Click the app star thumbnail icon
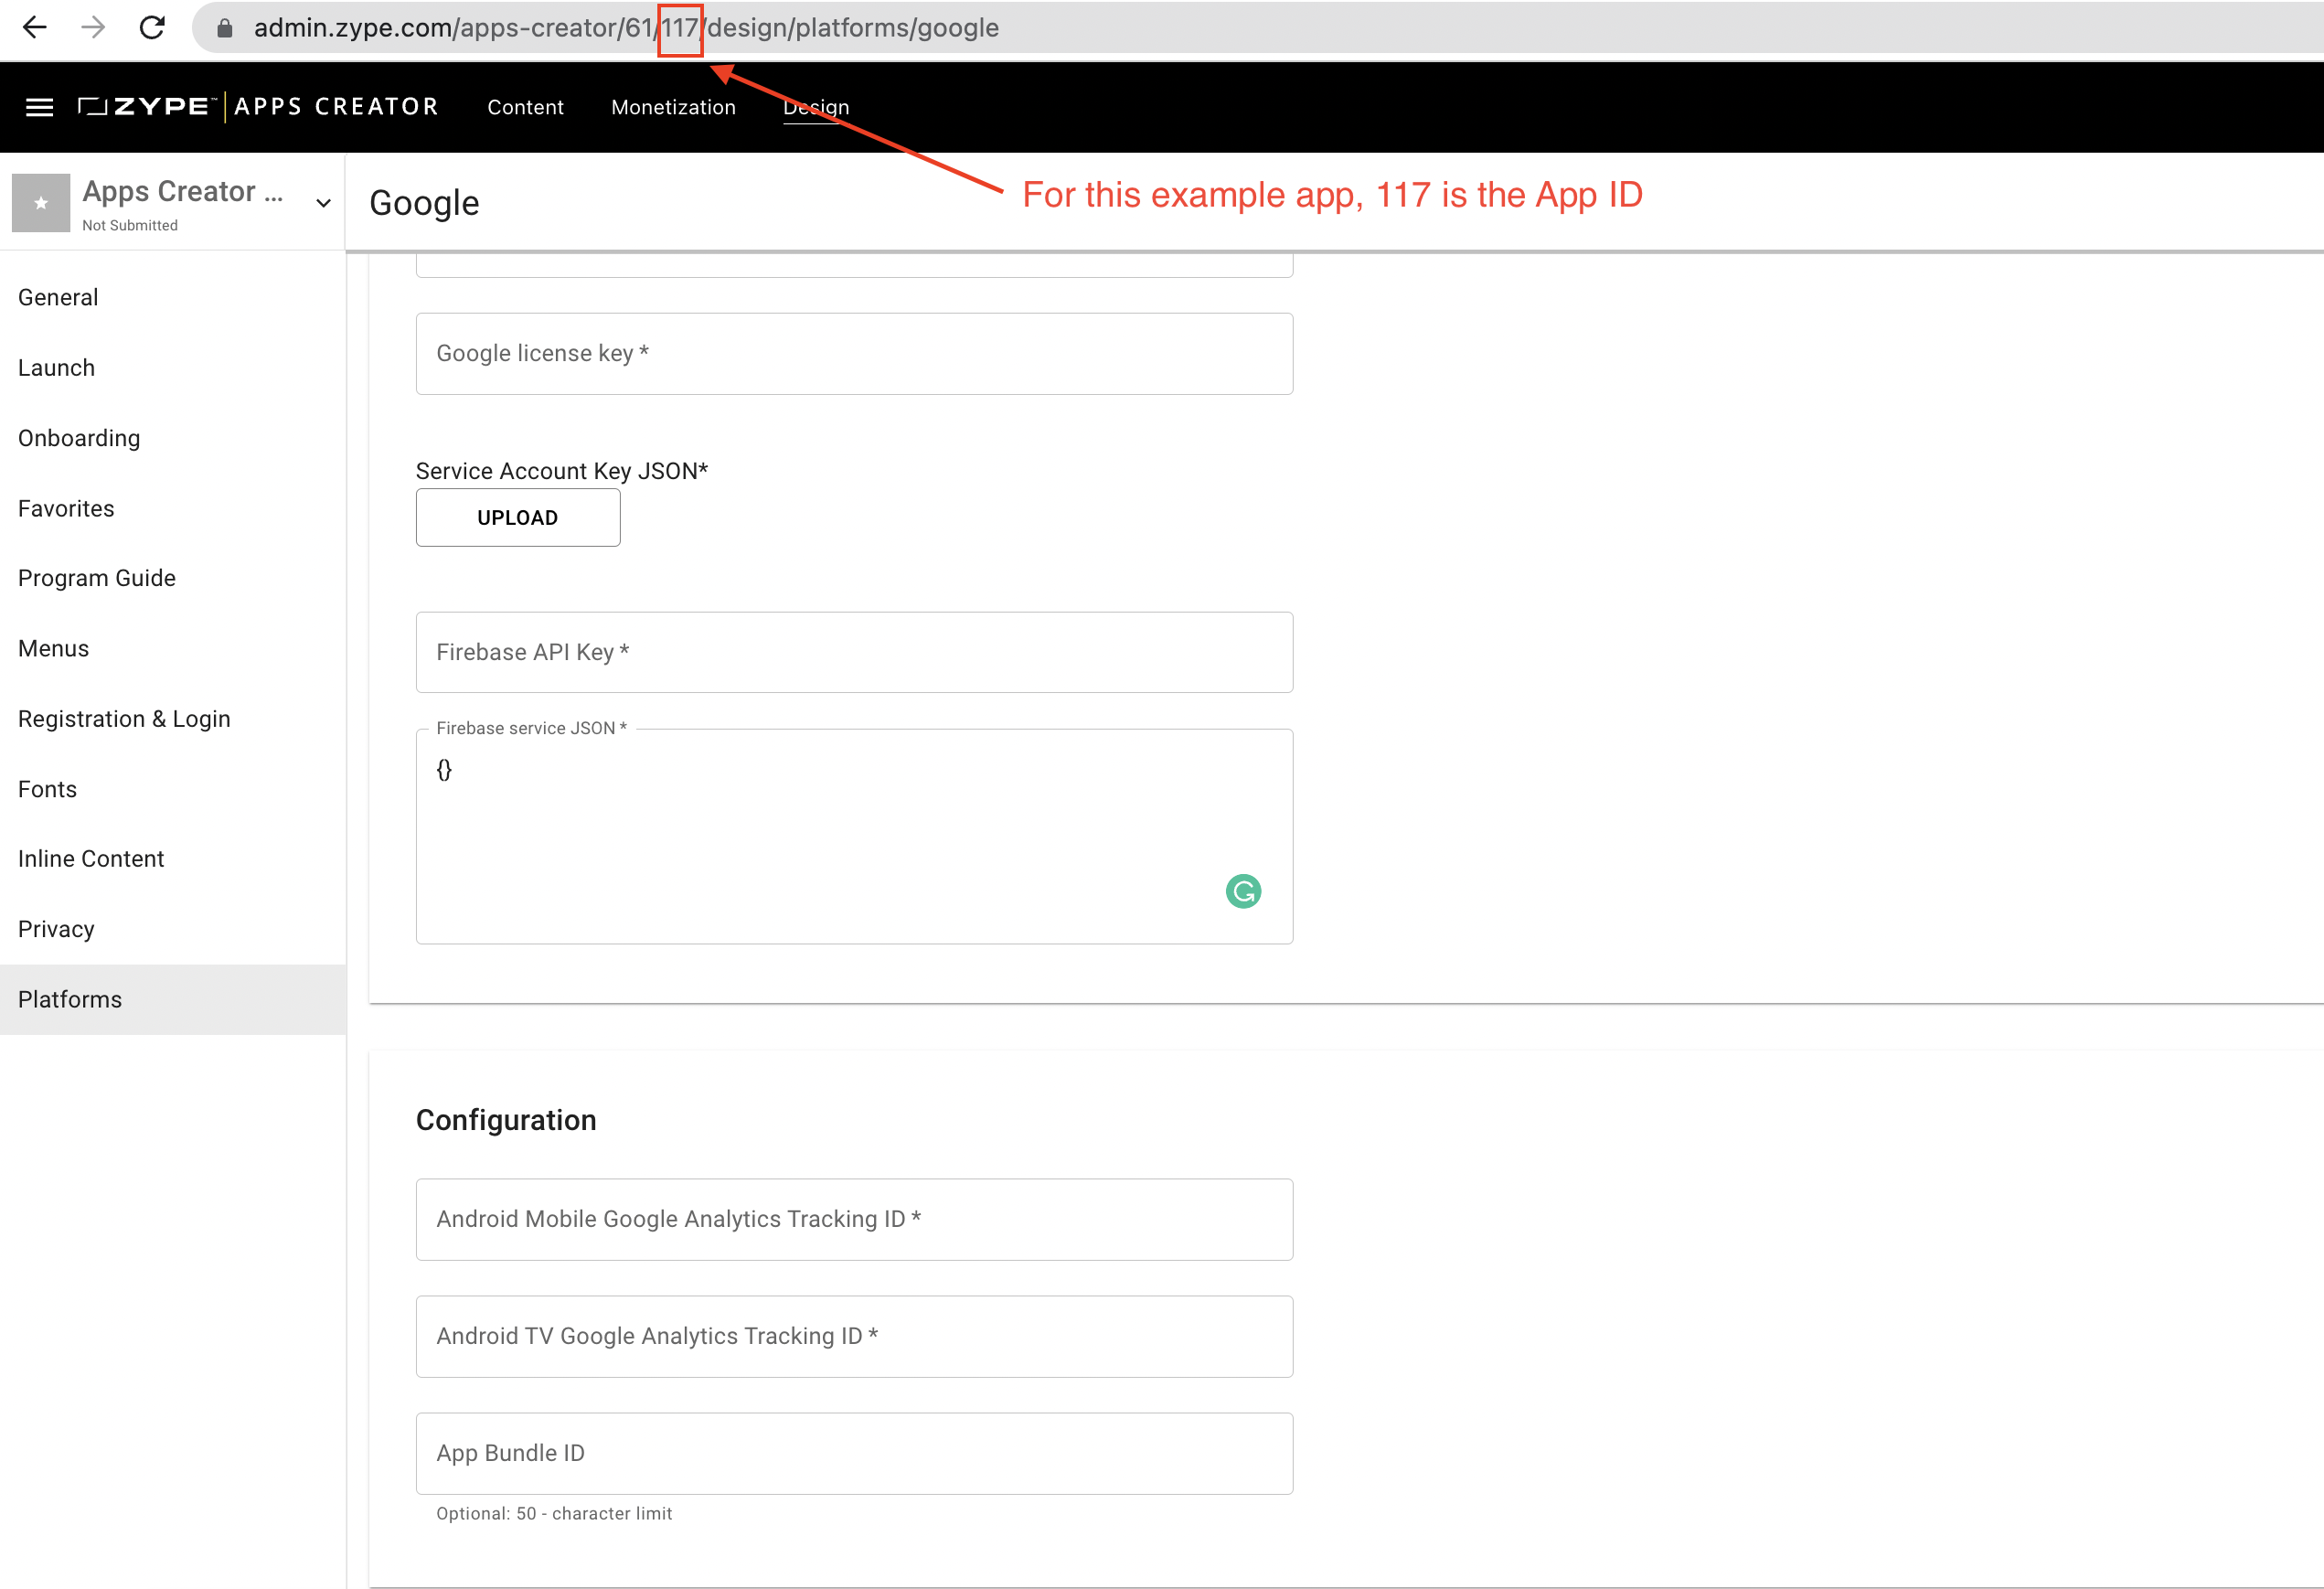 point(41,203)
